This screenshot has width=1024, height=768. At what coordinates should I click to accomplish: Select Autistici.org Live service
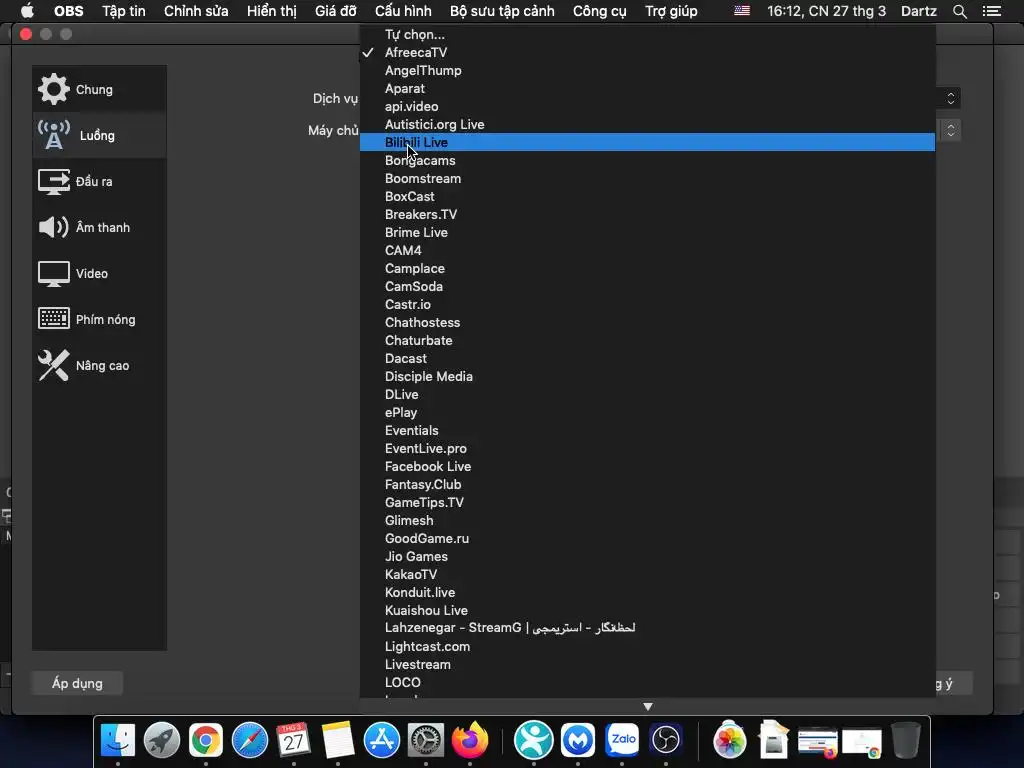coord(647,124)
